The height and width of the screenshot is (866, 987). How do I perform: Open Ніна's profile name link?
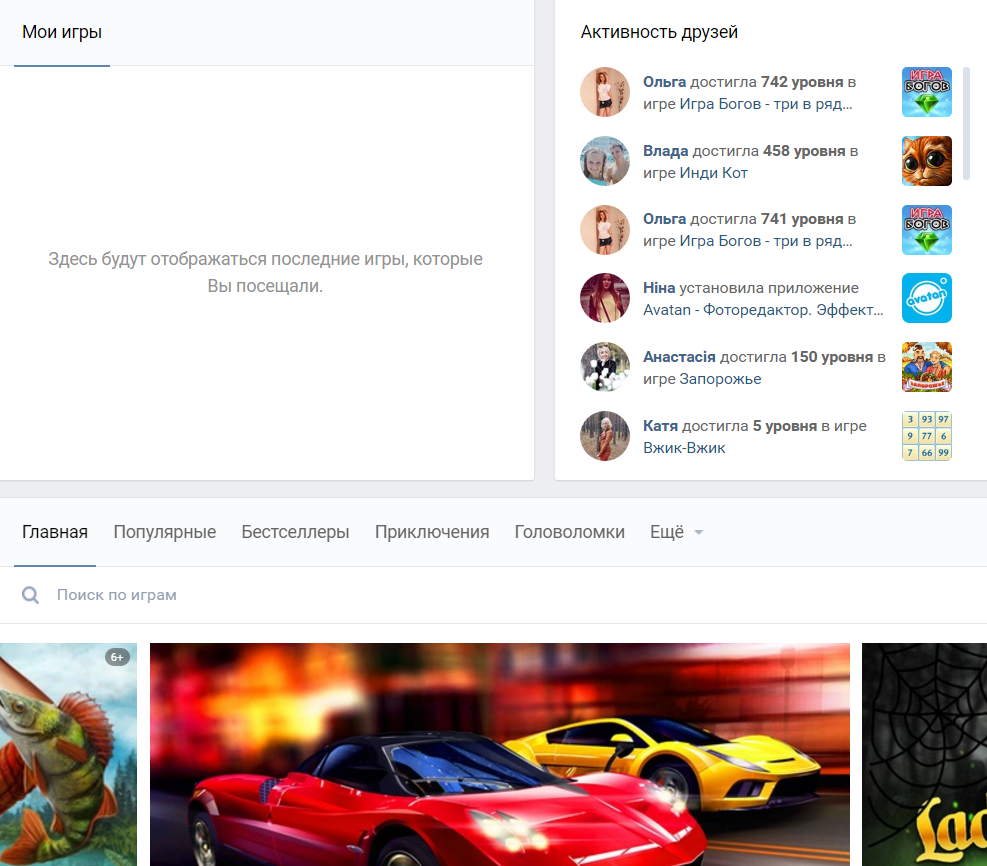click(659, 288)
